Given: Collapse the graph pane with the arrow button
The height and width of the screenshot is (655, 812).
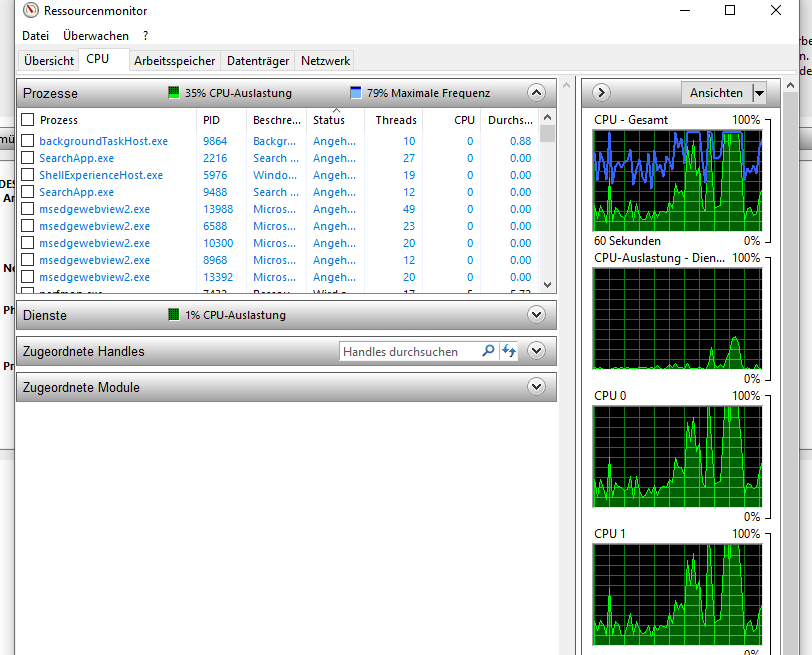Looking at the screenshot, I should pos(601,93).
